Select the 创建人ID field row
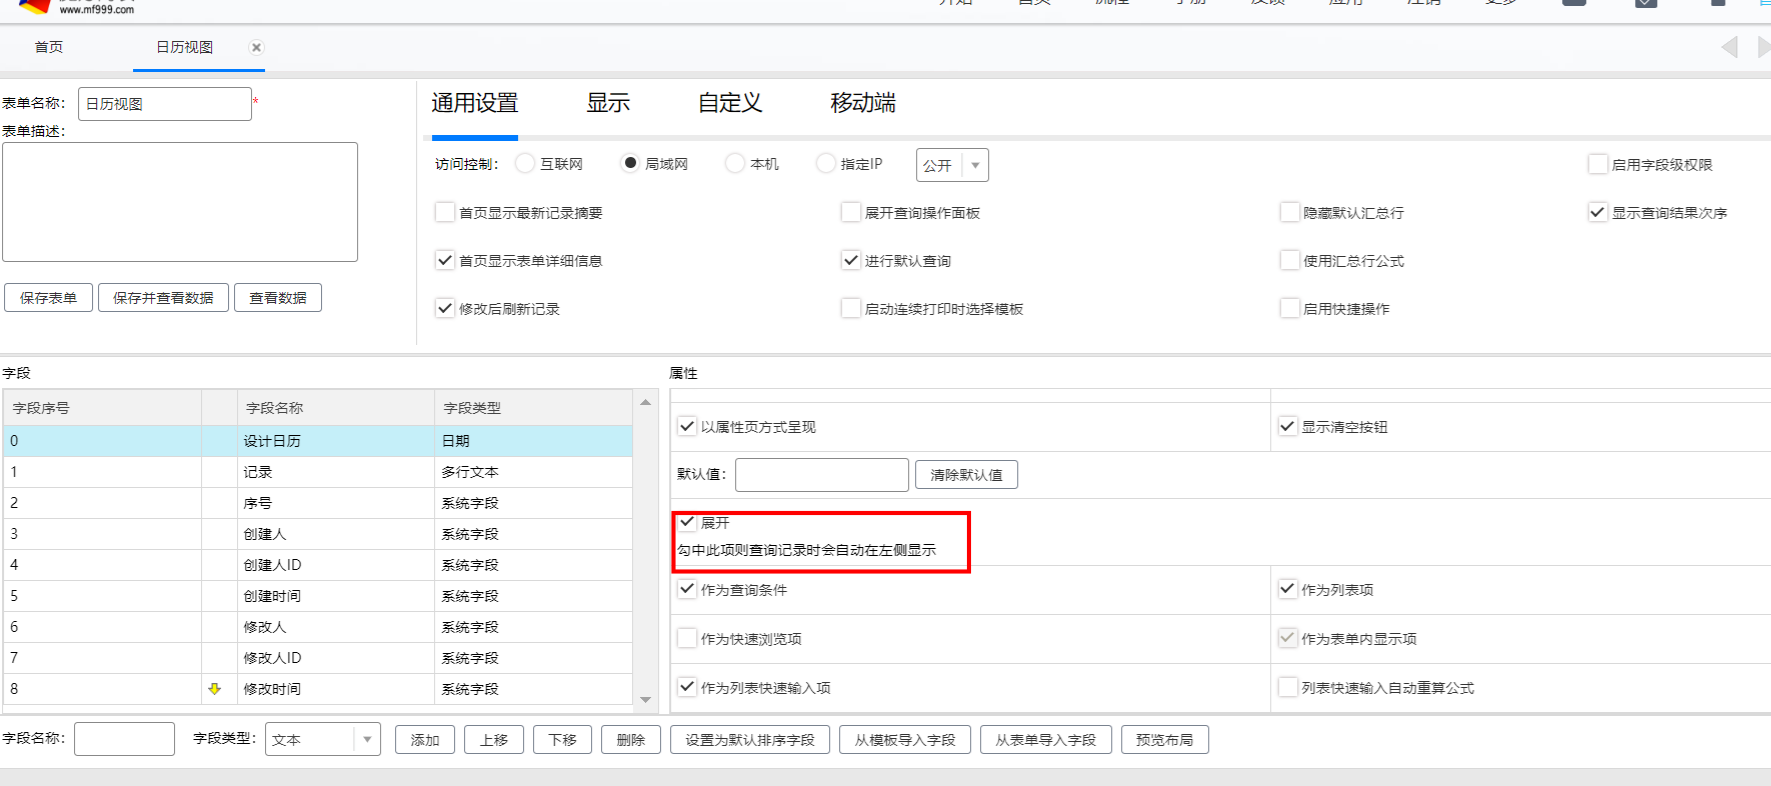Screen dimensions: 1771x786 pos(318,565)
